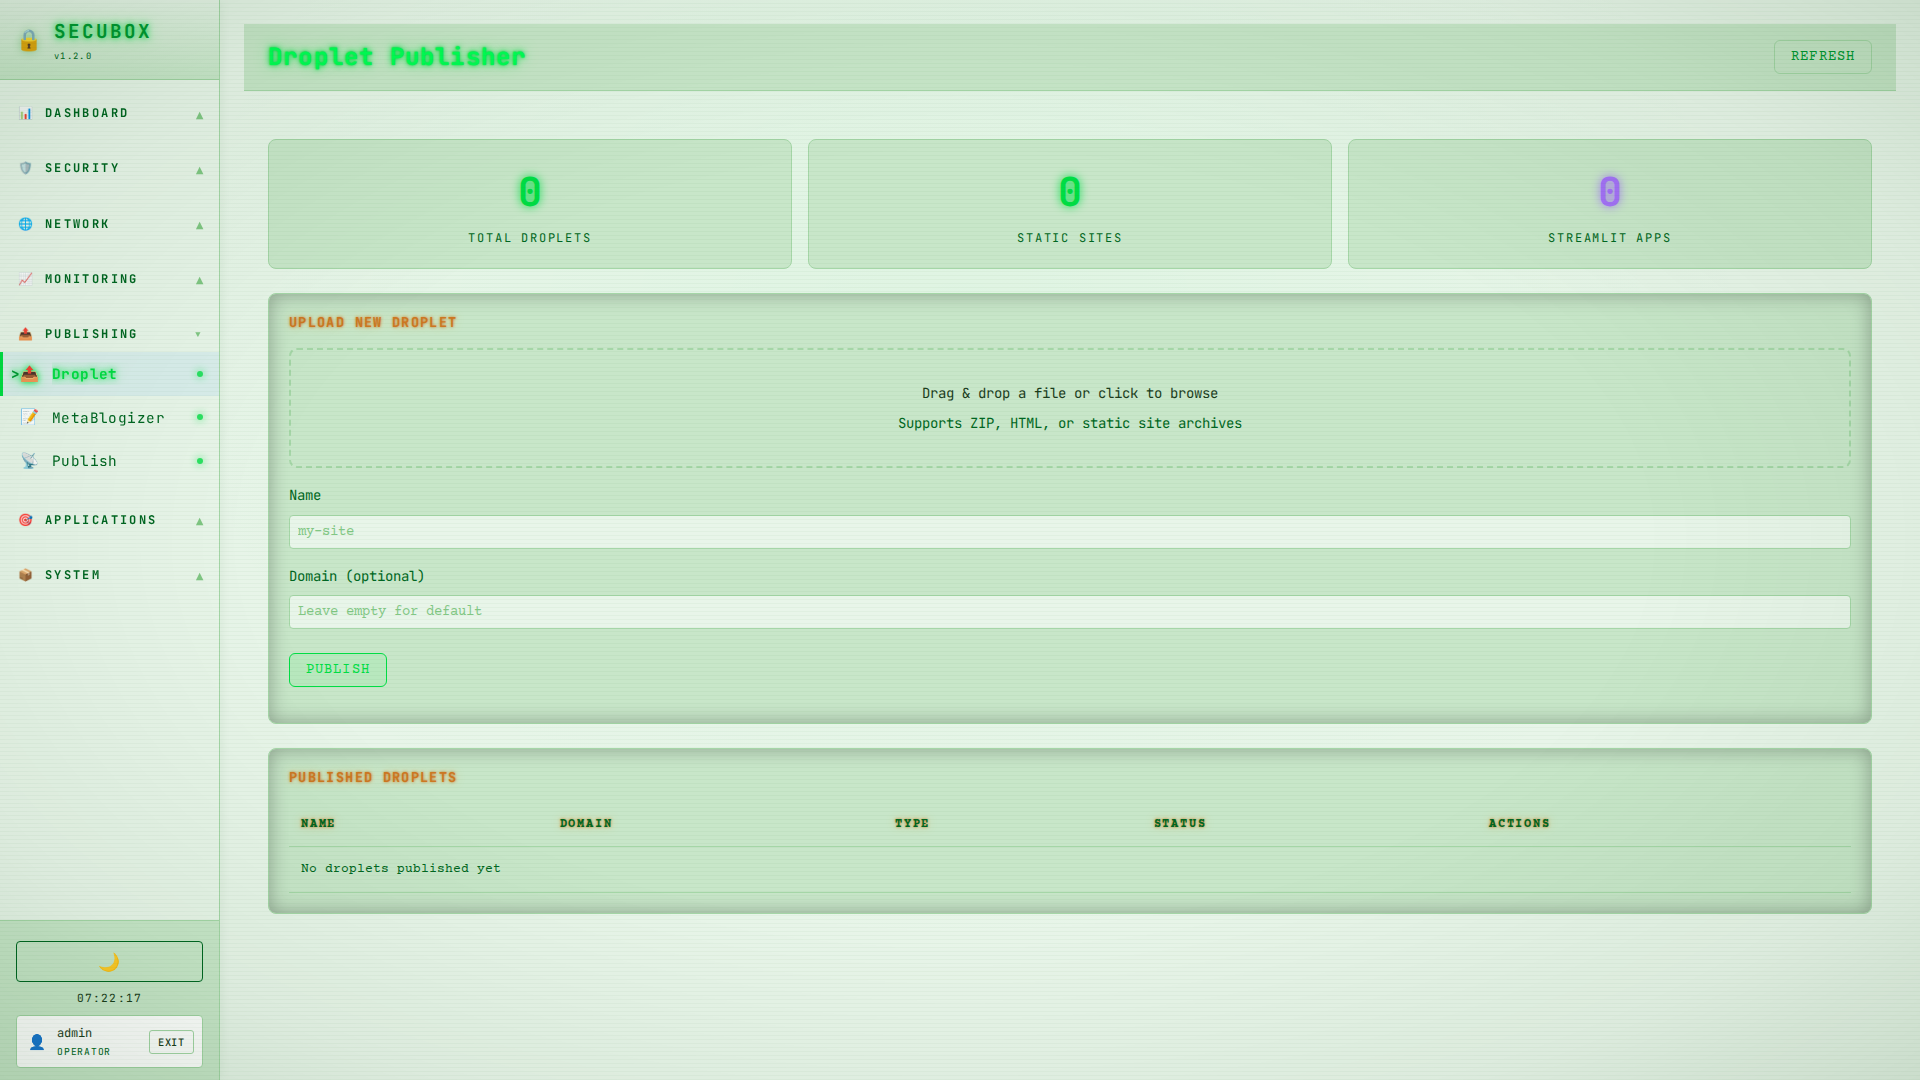Expand the System section arrow
The width and height of the screenshot is (1920, 1080).
point(199,576)
